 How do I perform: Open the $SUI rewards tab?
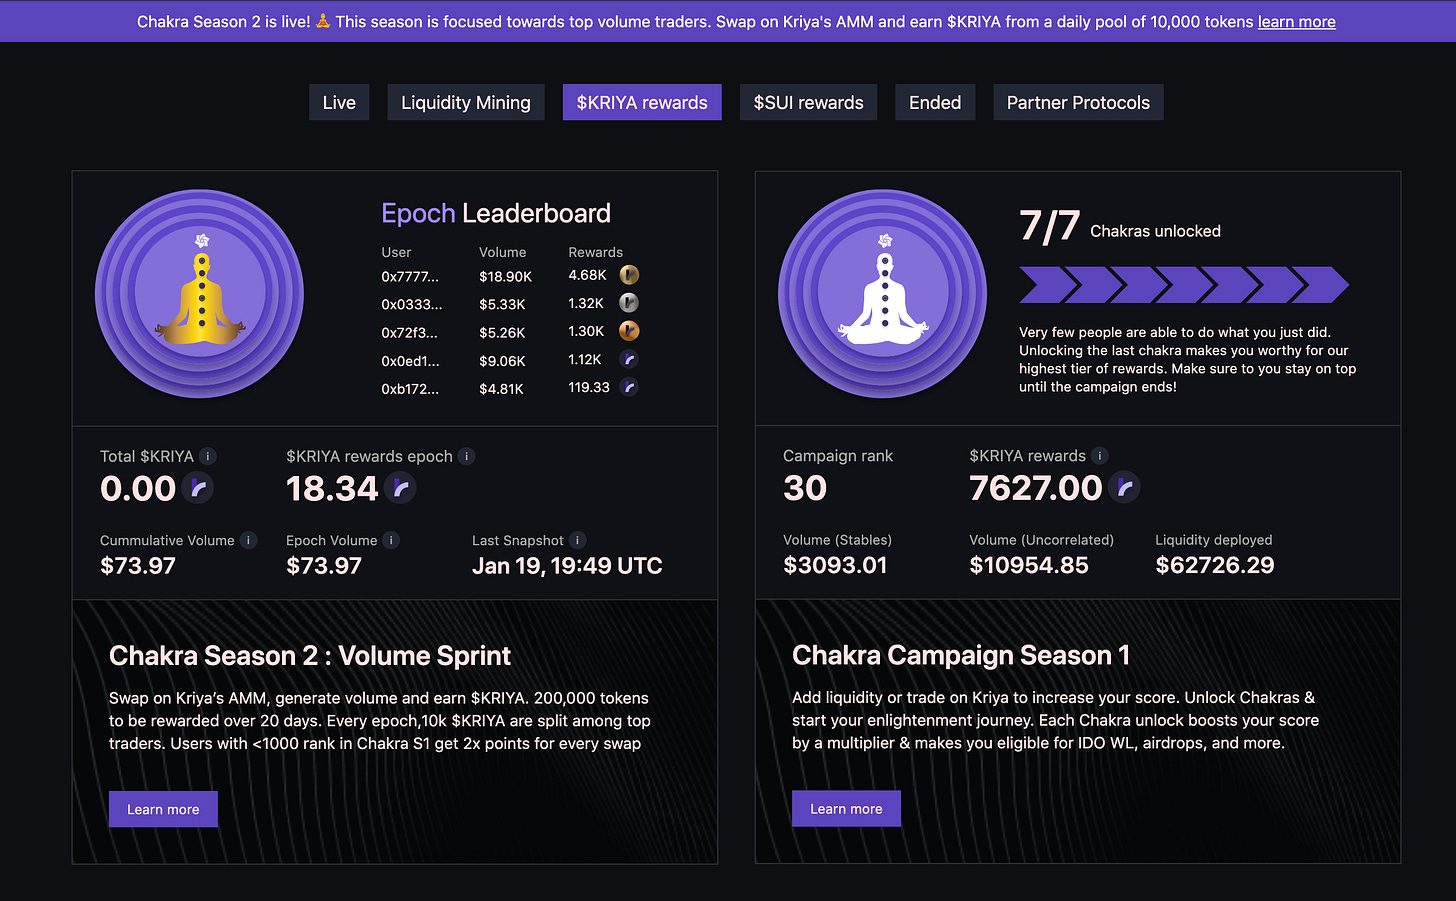809,102
